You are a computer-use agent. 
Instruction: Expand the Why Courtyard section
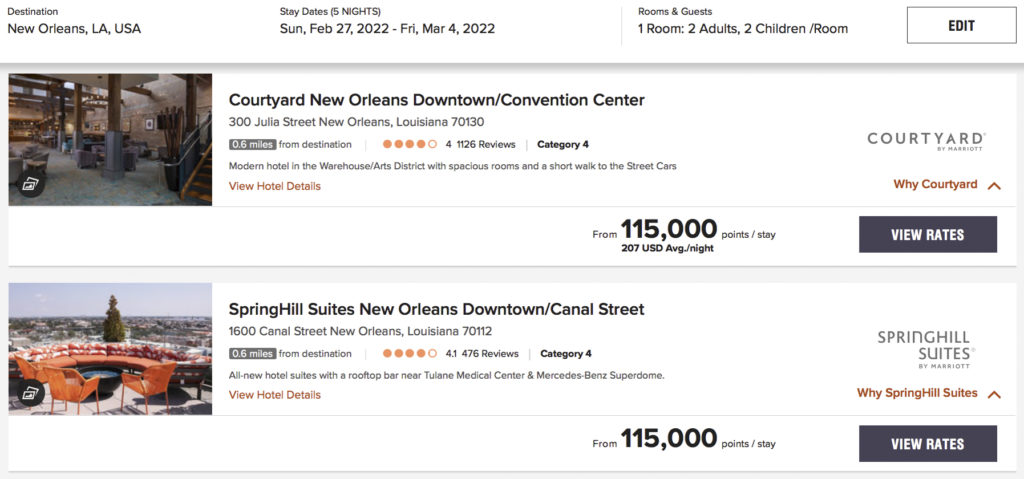pyautogui.click(x=946, y=185)
